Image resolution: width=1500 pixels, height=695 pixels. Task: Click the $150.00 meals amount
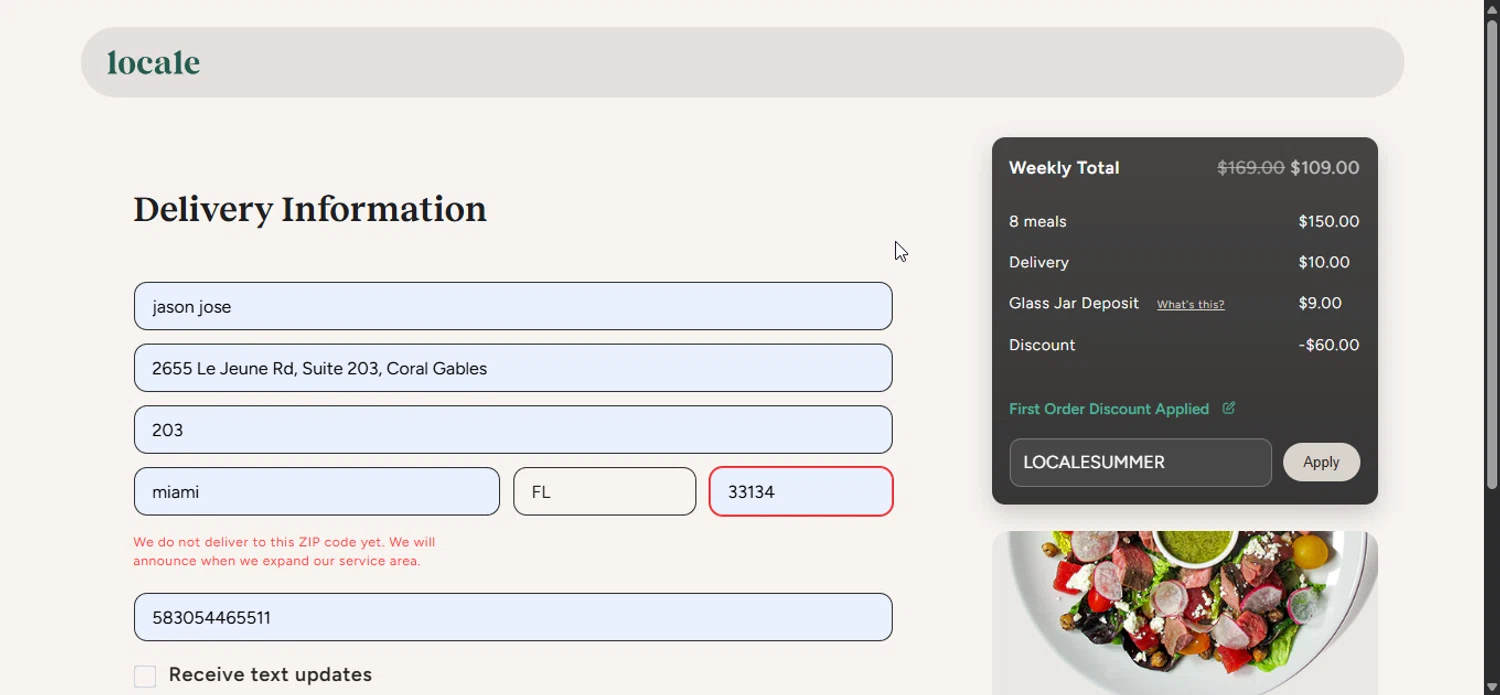1329,222
